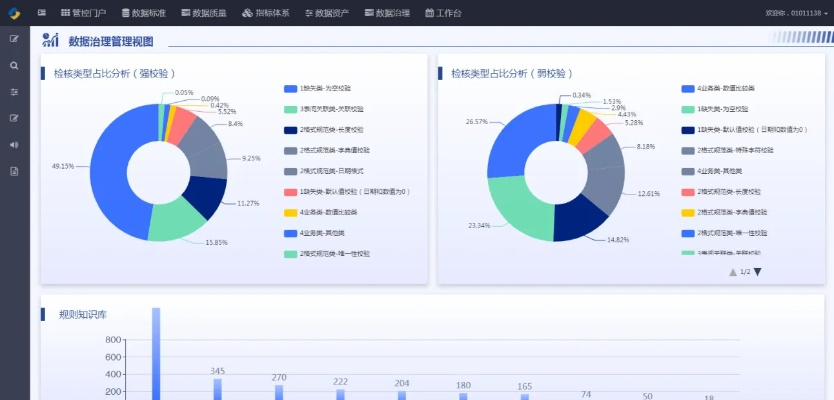Go to 工作台 in top navigation
834x400 pixels.
click(x=443, y=13)
